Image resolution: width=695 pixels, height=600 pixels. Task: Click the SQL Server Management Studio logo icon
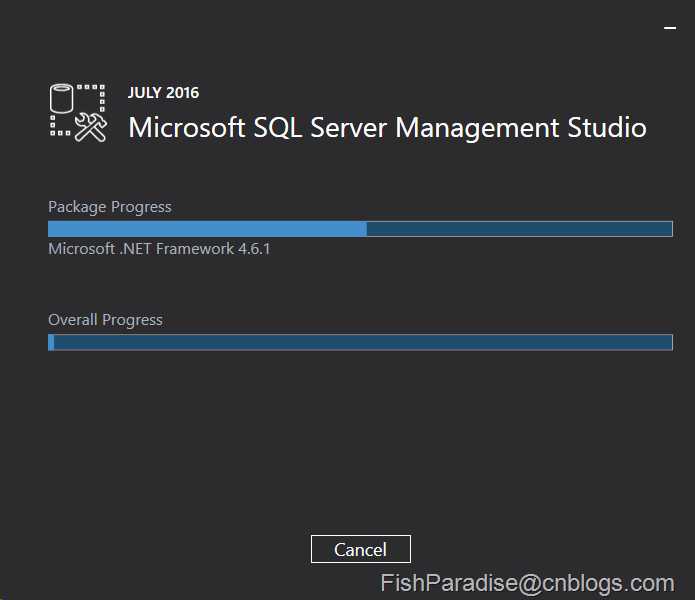[x=78, y=113]
